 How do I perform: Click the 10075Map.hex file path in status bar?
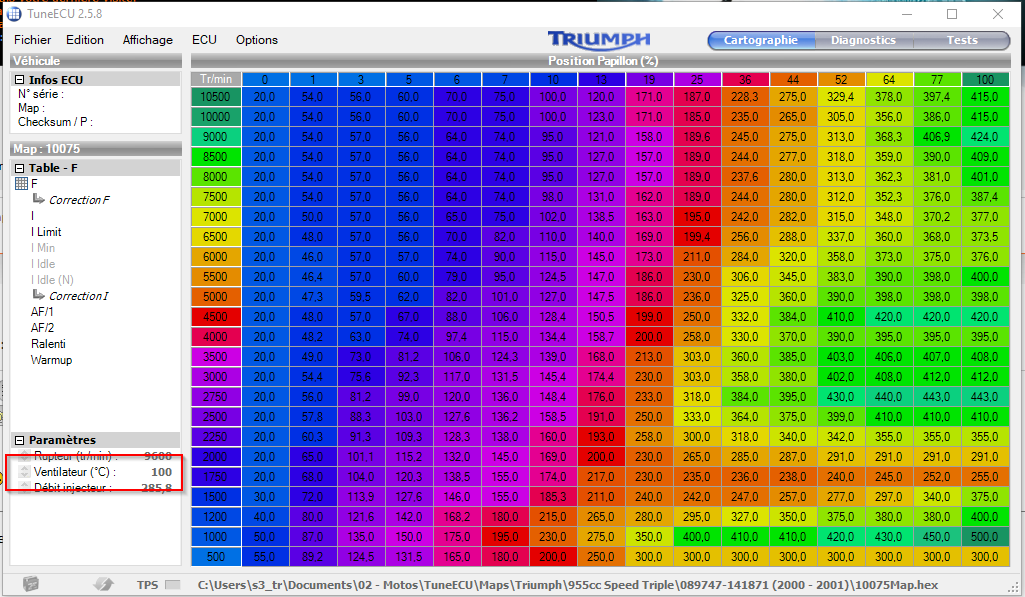567,585
